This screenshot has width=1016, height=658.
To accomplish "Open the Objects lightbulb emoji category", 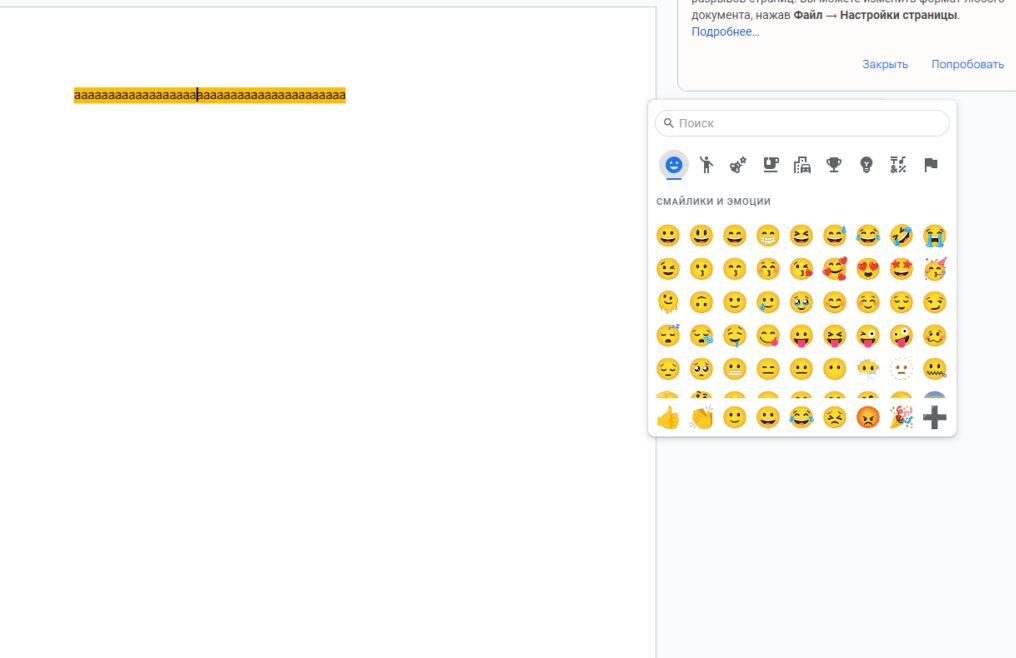I will tap(866, 165).
